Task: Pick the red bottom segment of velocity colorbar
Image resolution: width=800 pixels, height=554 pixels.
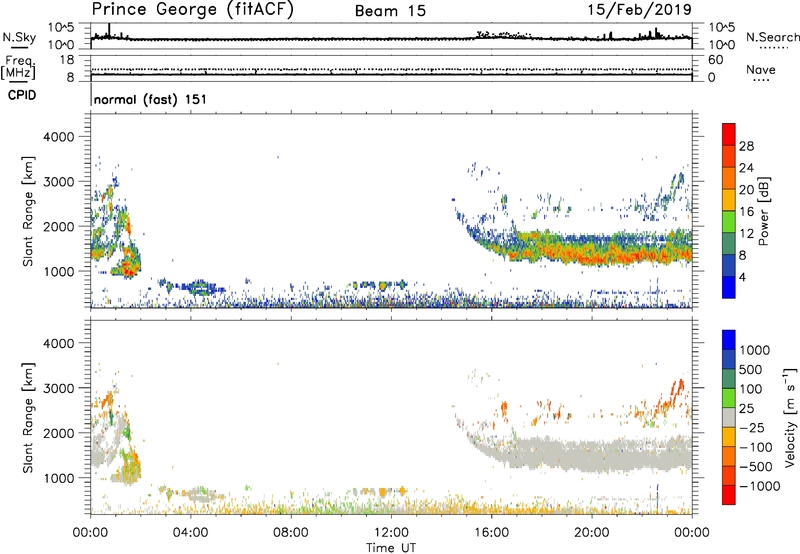Action: (729, 495)
